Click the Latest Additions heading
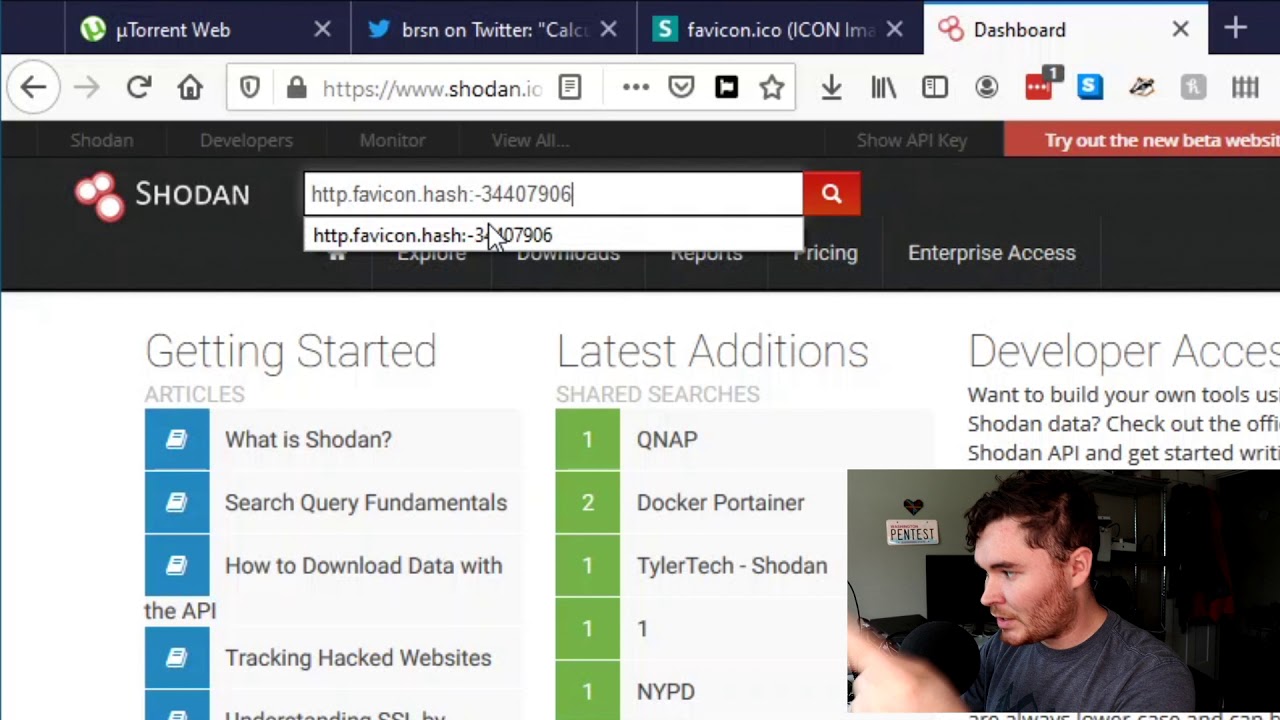 click(x=712, y=351)
